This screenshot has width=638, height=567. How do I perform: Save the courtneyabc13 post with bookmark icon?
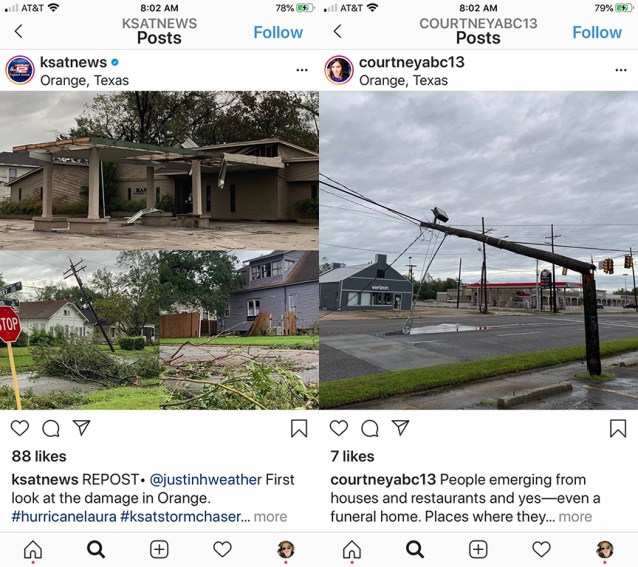pyautogui.click(x=618, y=428)
